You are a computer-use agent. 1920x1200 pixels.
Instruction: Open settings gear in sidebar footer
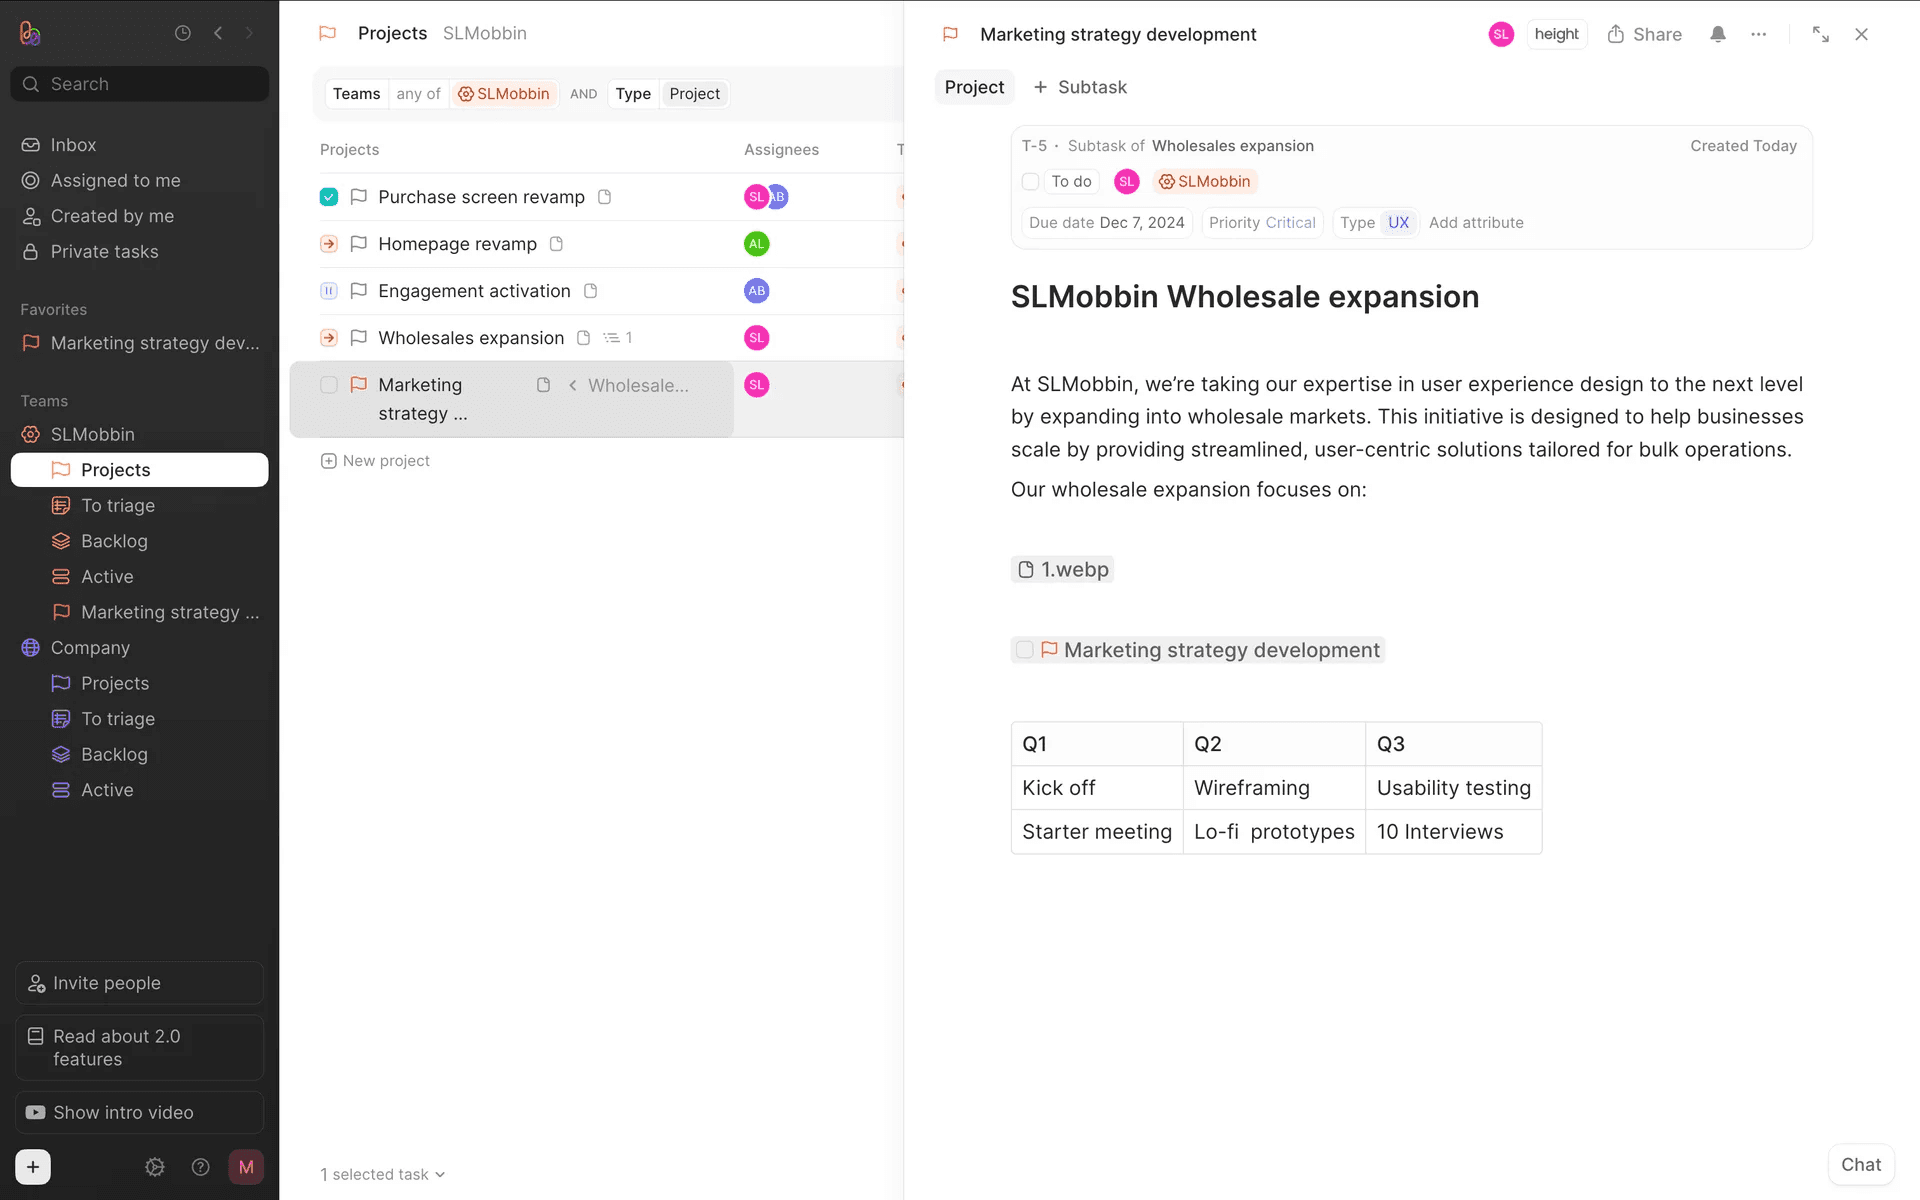[x=155, y=1167]
